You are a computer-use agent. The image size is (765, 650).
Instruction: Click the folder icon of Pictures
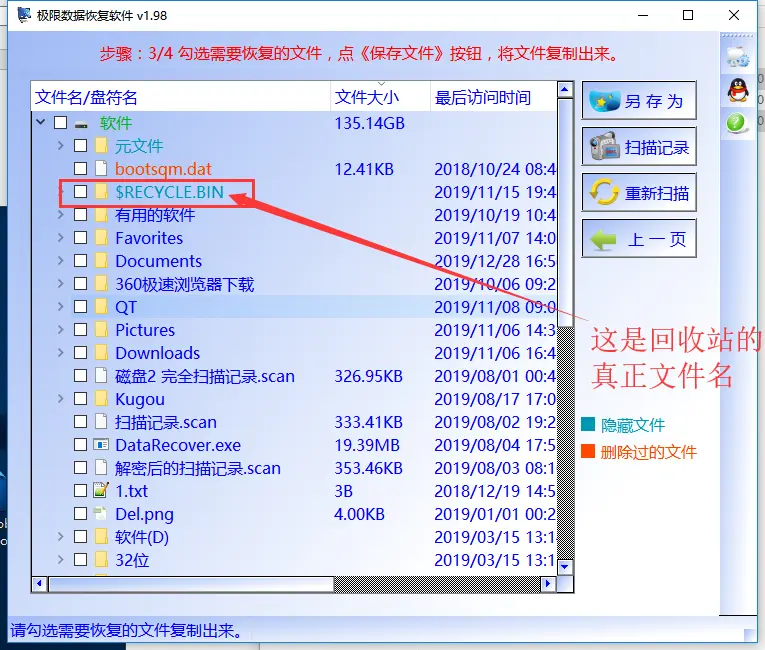click(101, 329)
